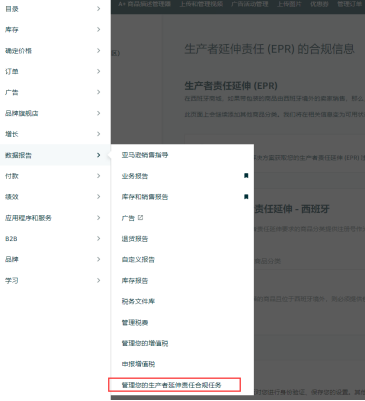Open 目录 in the sidebar
Screen dimensions: 365x401
pos(12,9)
